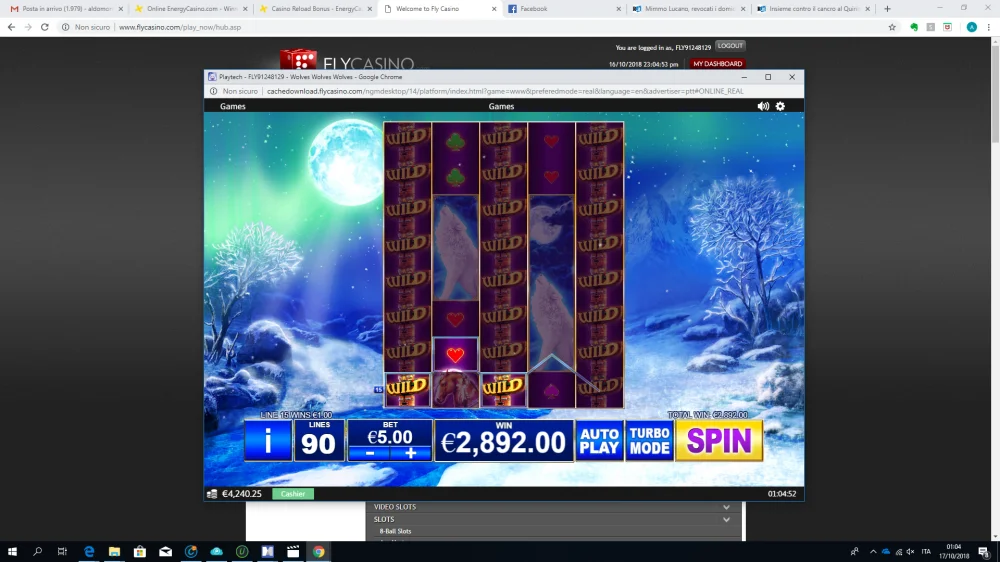
Task: Launch Microsoft Edge from taskbar
Action: (x=89, y=552)
